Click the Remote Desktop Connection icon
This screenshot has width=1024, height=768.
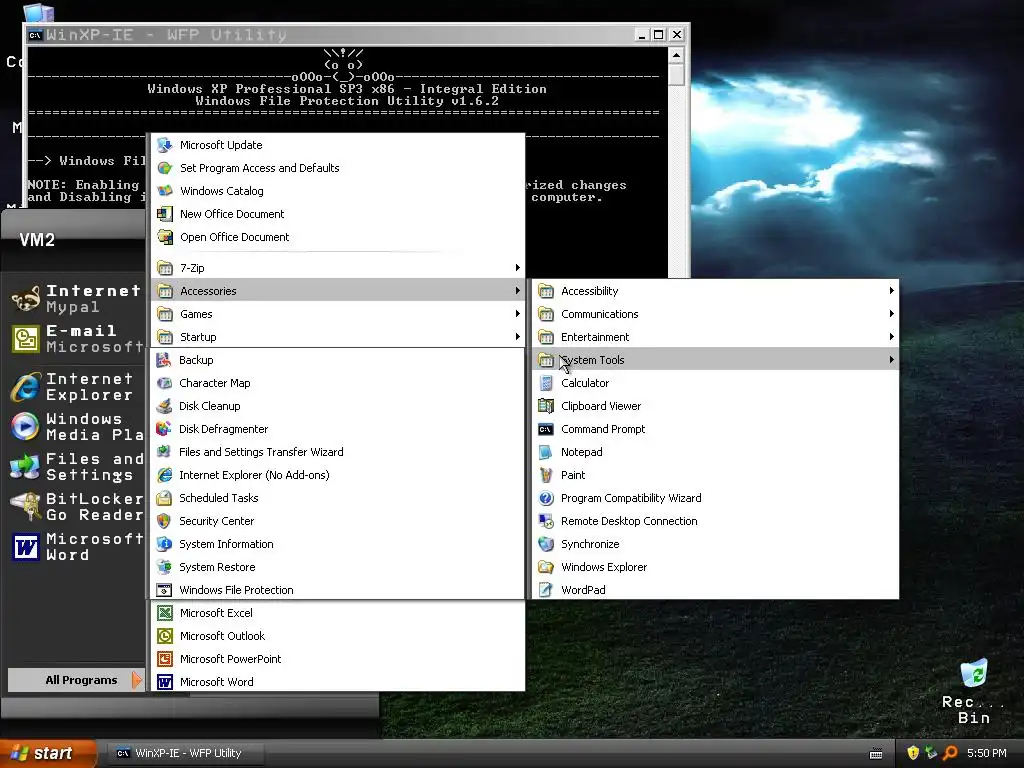(546, 521)
